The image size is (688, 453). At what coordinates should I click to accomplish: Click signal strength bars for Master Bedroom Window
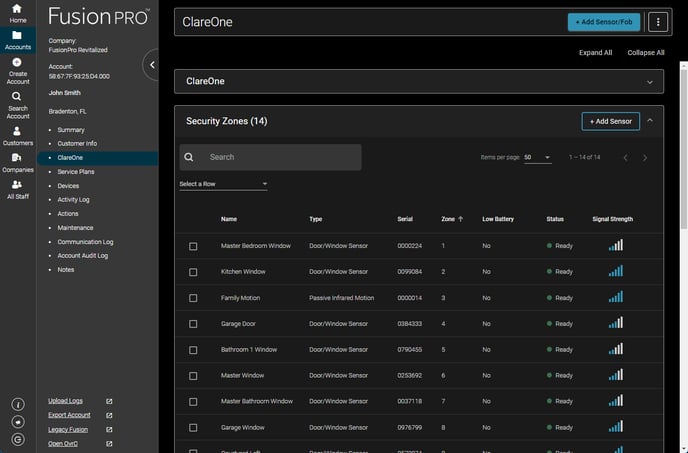point(616,245)
